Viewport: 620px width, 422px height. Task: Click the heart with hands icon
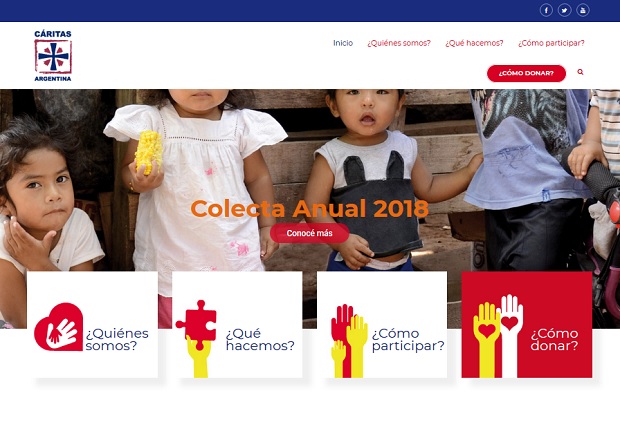tap(59, 327)
